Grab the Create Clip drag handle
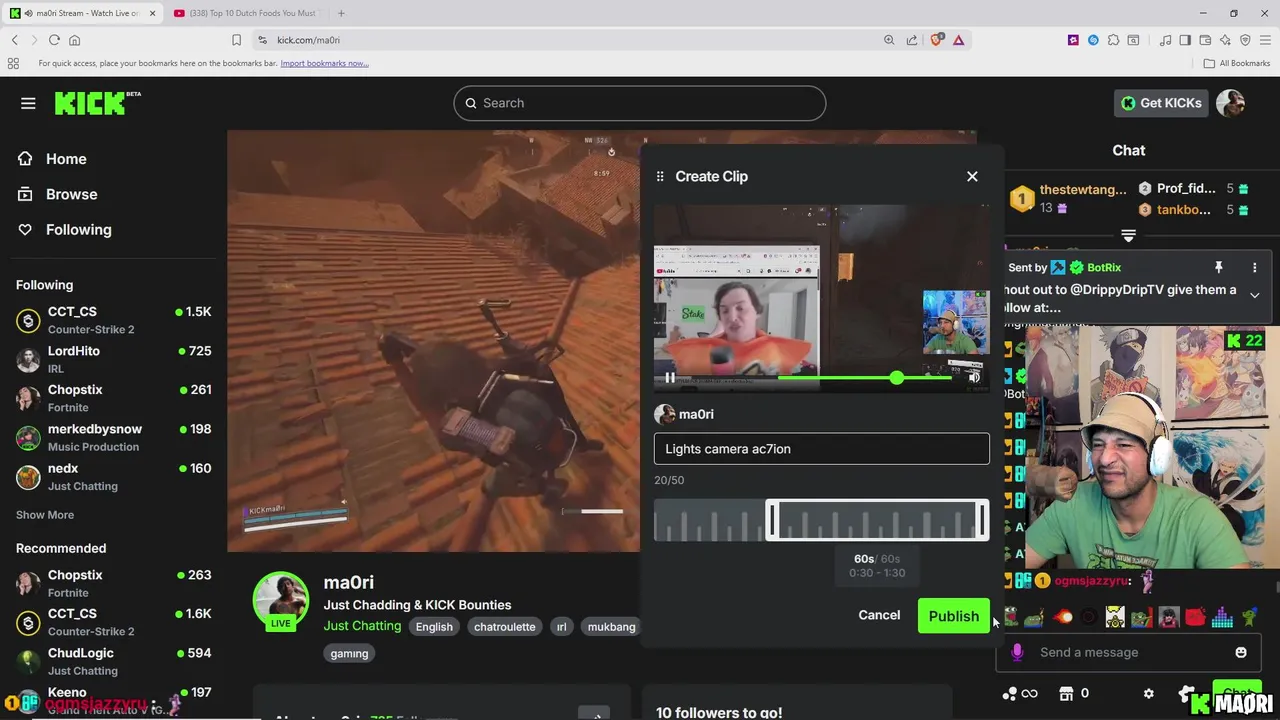 point(660,176)
